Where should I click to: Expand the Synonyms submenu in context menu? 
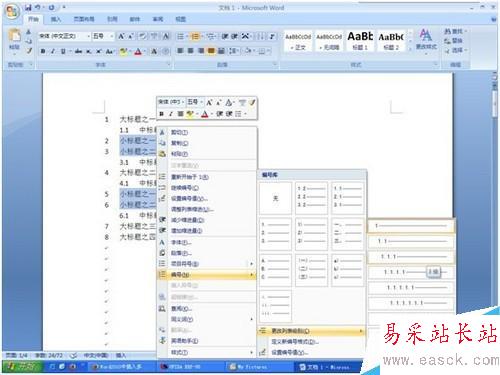207,319
